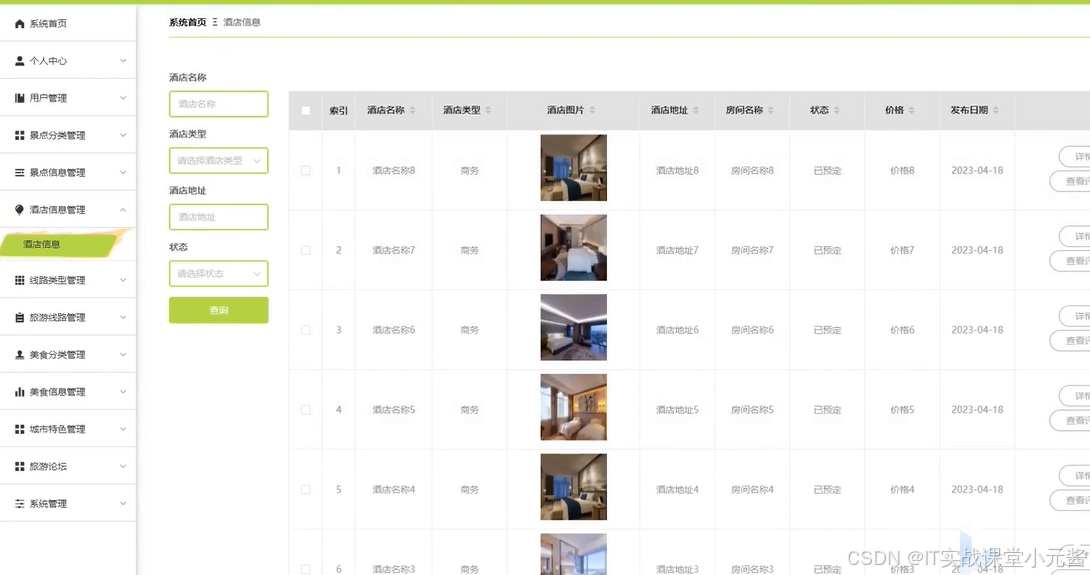Viewport: 1090px width, 575px height.
Task: Click the 景点分类管理 grid icon
Action: 19,136
